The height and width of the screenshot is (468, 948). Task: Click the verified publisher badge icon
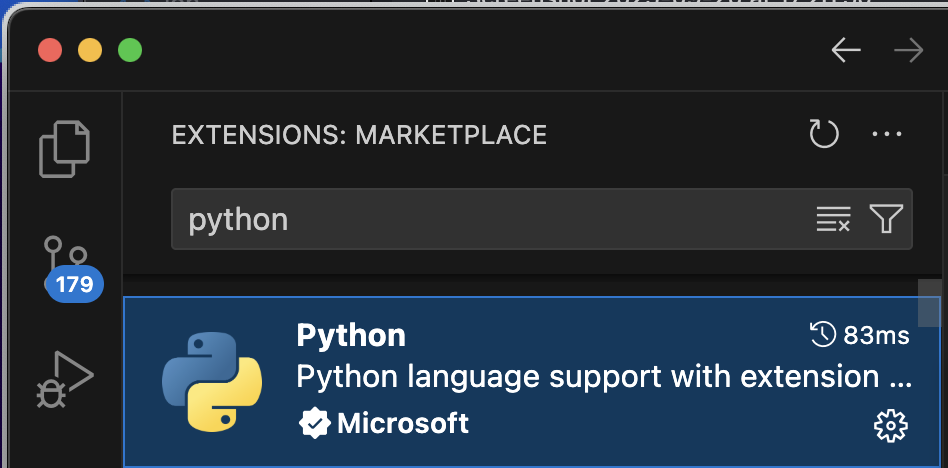[315, 424]
